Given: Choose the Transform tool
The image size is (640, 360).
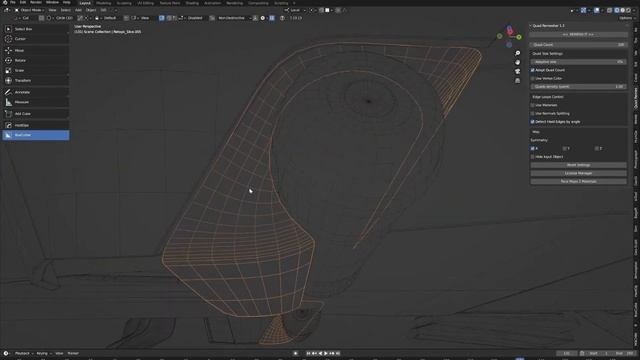Looking at the screenshot, I should point(36,80).
